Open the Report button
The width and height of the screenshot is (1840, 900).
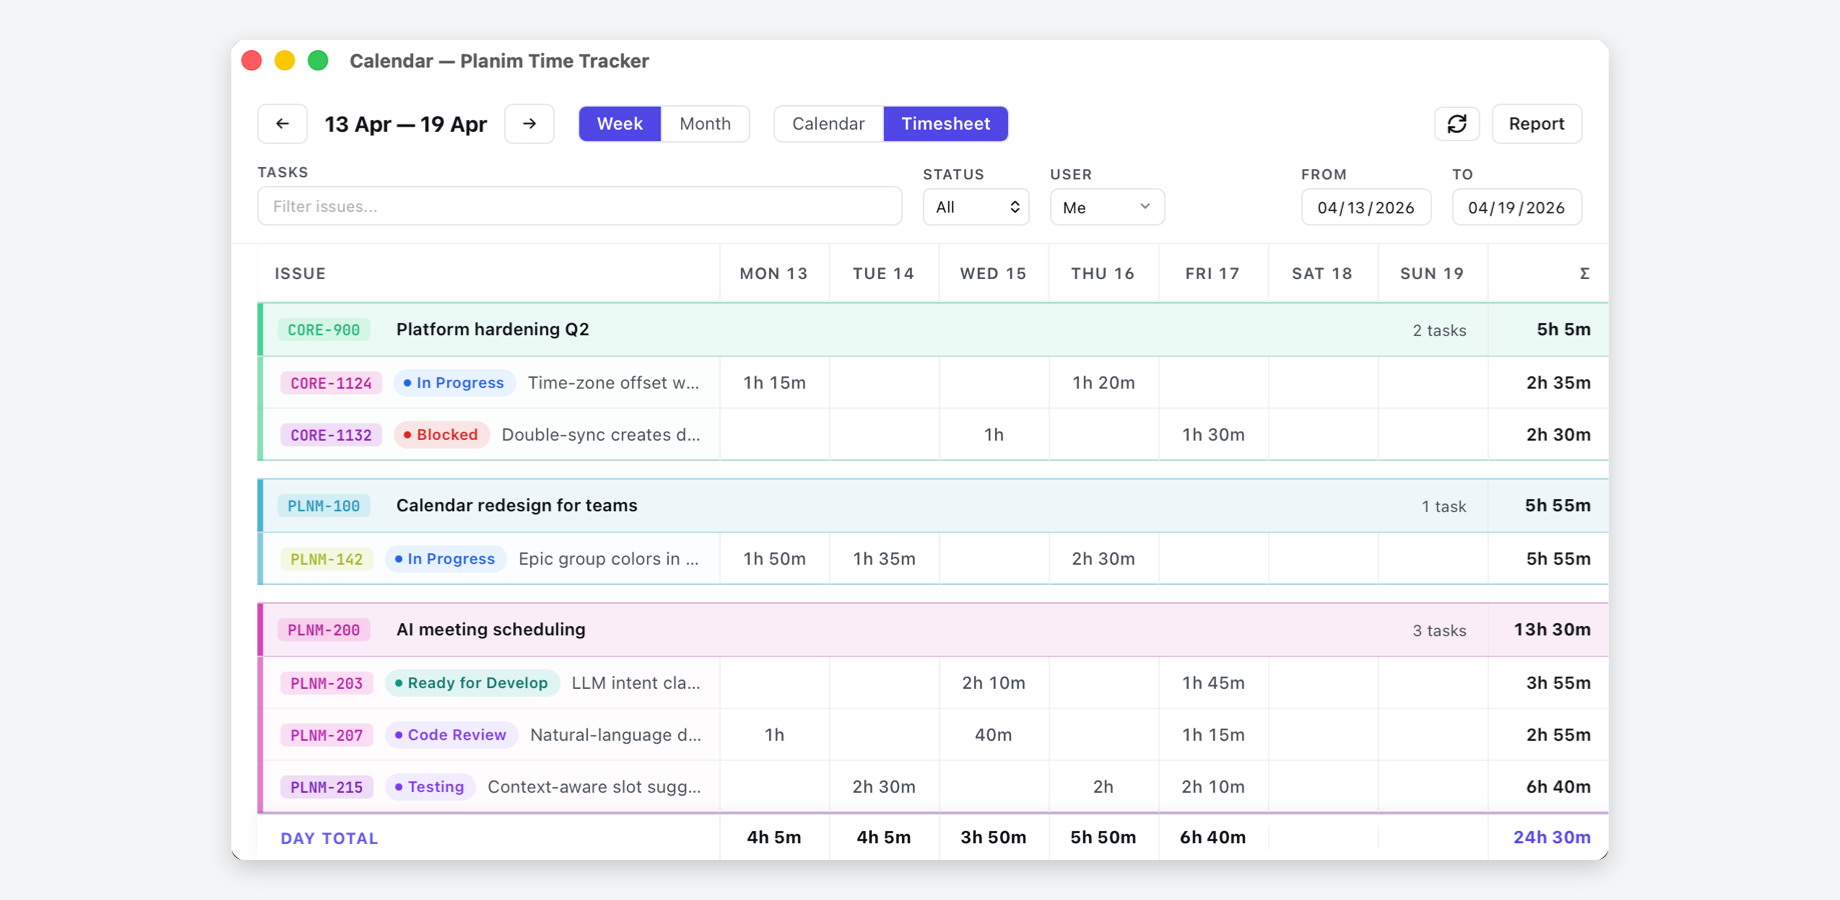tap(1537, 124)
